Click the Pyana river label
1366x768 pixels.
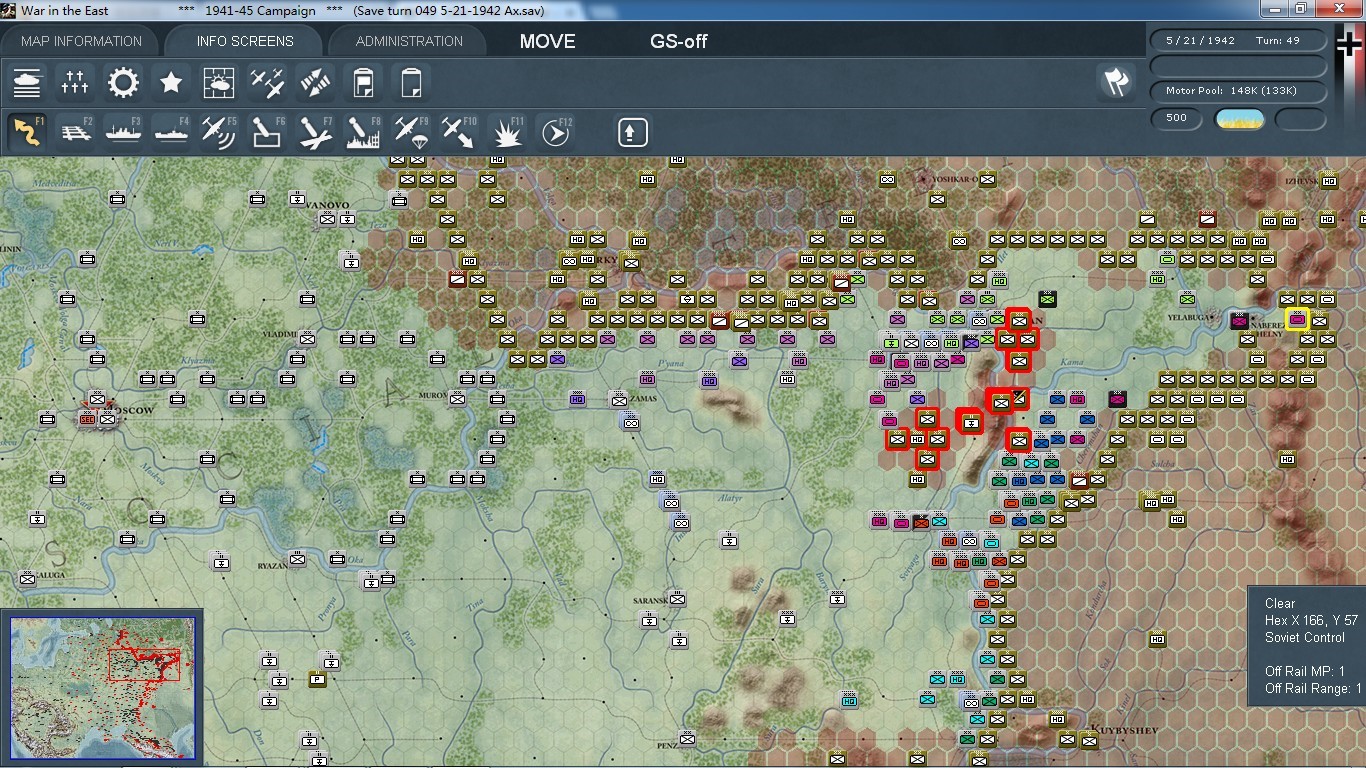pyautogui.click(x=671, y=364)
